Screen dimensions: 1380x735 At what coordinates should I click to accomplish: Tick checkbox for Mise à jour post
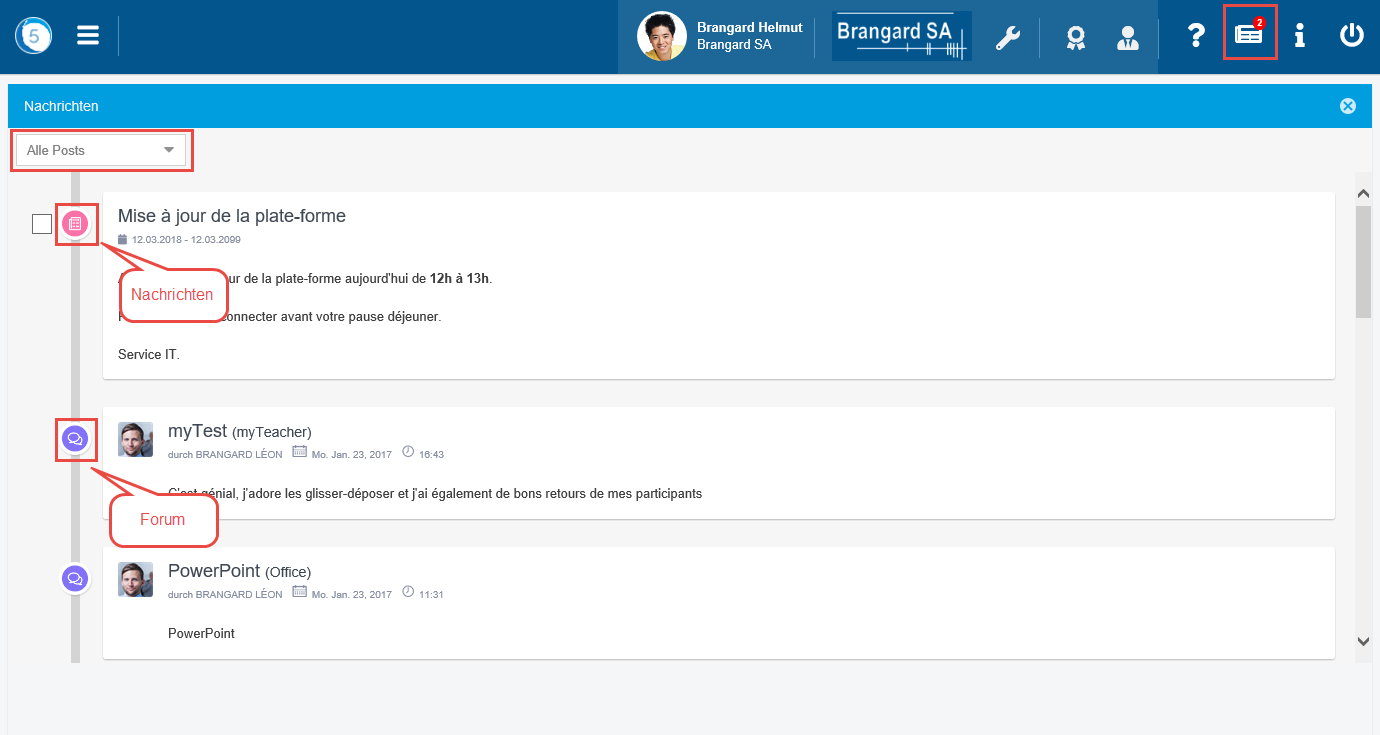(42, 224)
